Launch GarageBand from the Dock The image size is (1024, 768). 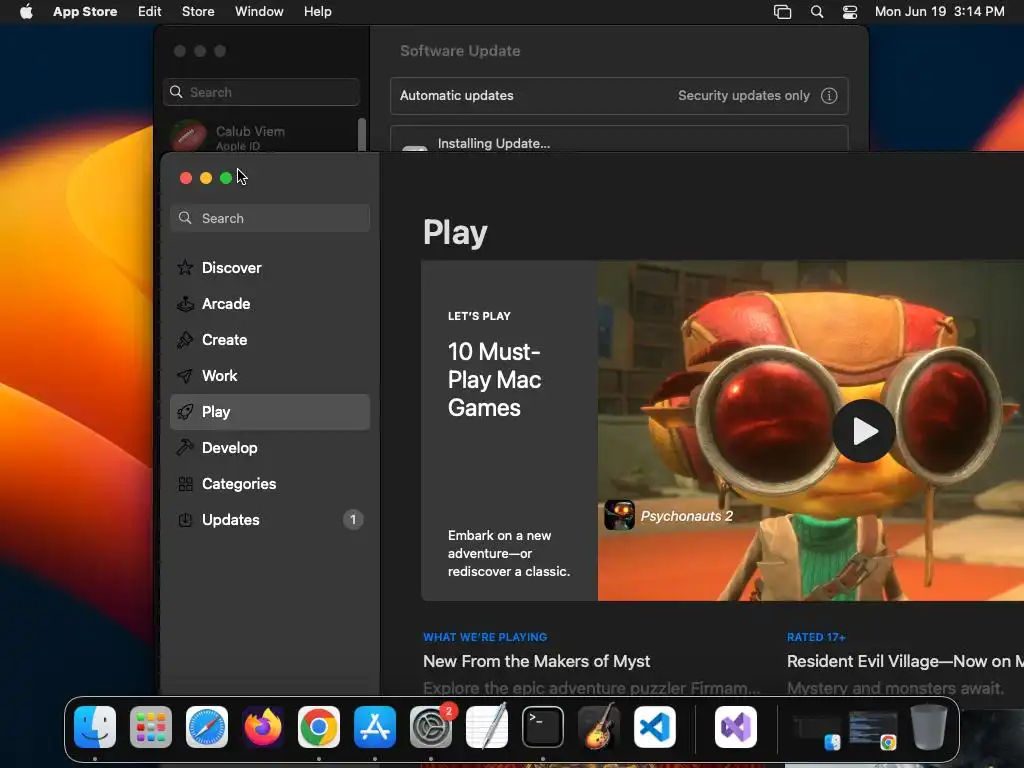coord(599,727)
